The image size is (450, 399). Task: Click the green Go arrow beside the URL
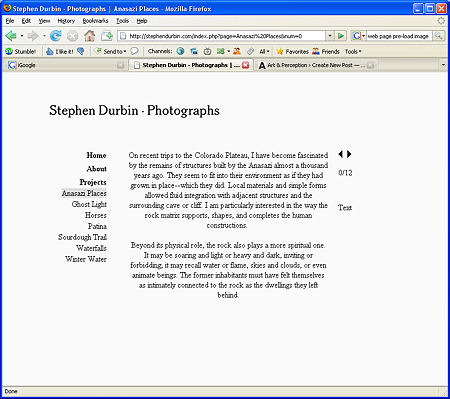point(341,36)
